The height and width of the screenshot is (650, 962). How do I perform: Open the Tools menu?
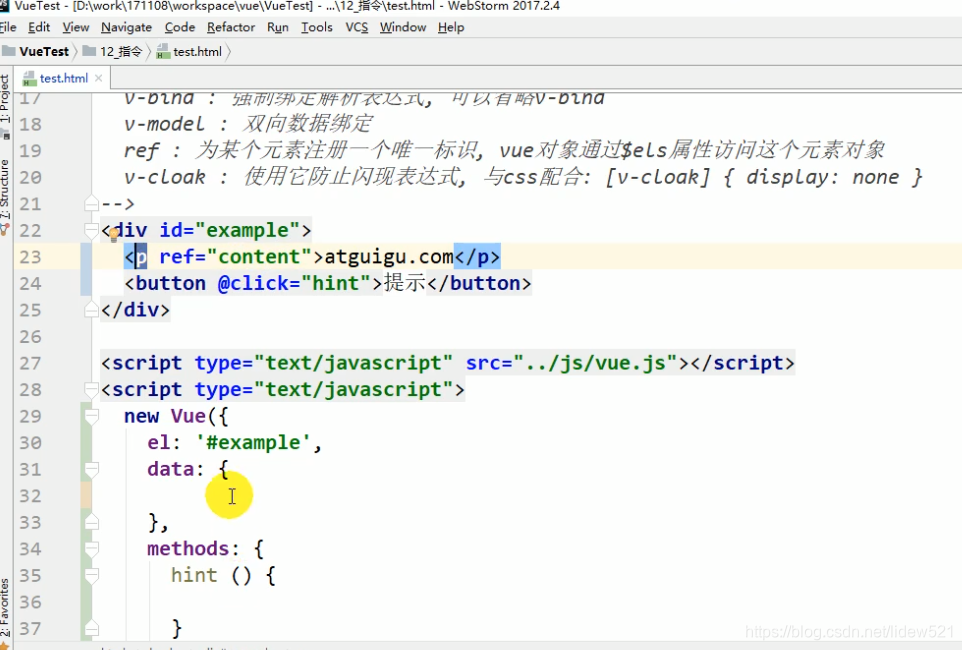pos(317,27)
